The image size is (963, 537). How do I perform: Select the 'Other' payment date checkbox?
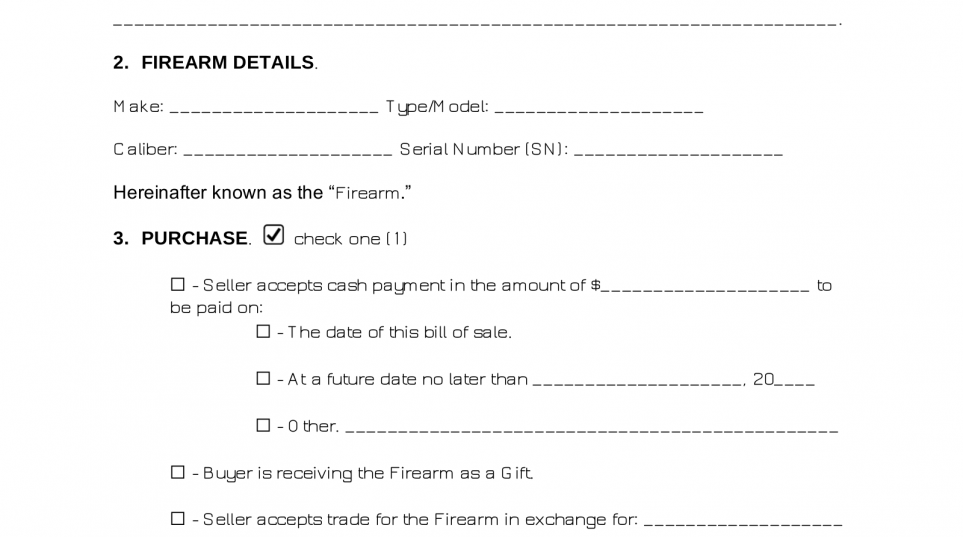pyautogui.click(x=263, y=425)
